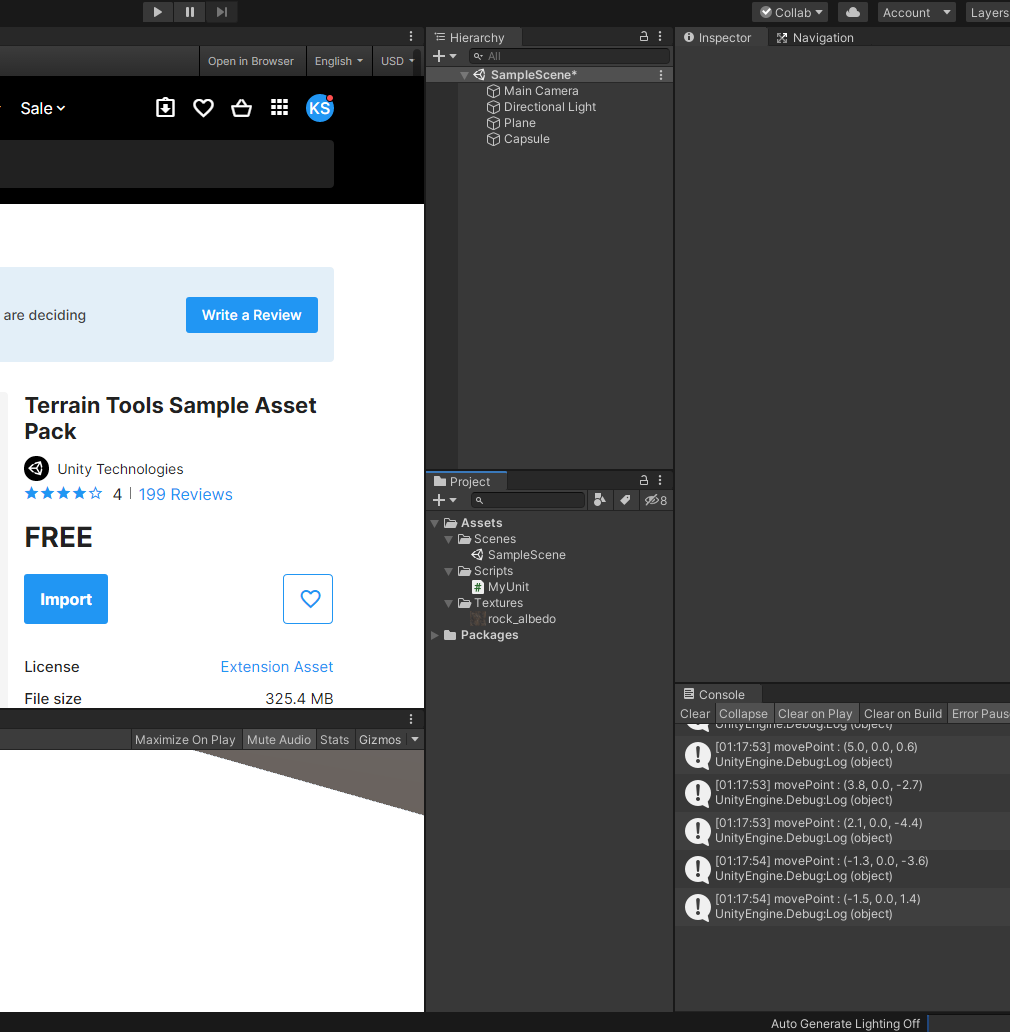The width and height of the screenshot is (1010, 1032).
Task: Collapse the SampleScene hierarchy arrow
Action: coord(464,75)
